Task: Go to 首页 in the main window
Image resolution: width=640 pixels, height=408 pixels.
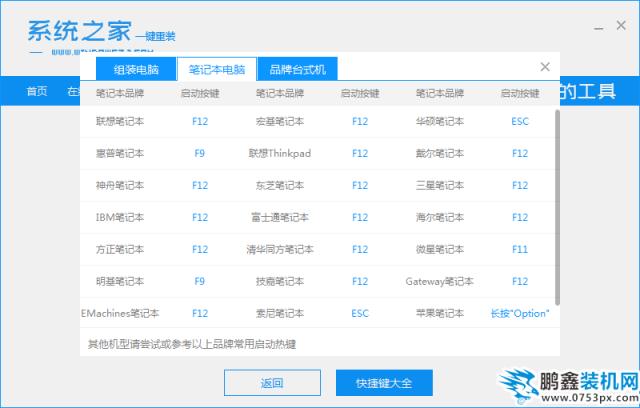Action: pos(37,91)
